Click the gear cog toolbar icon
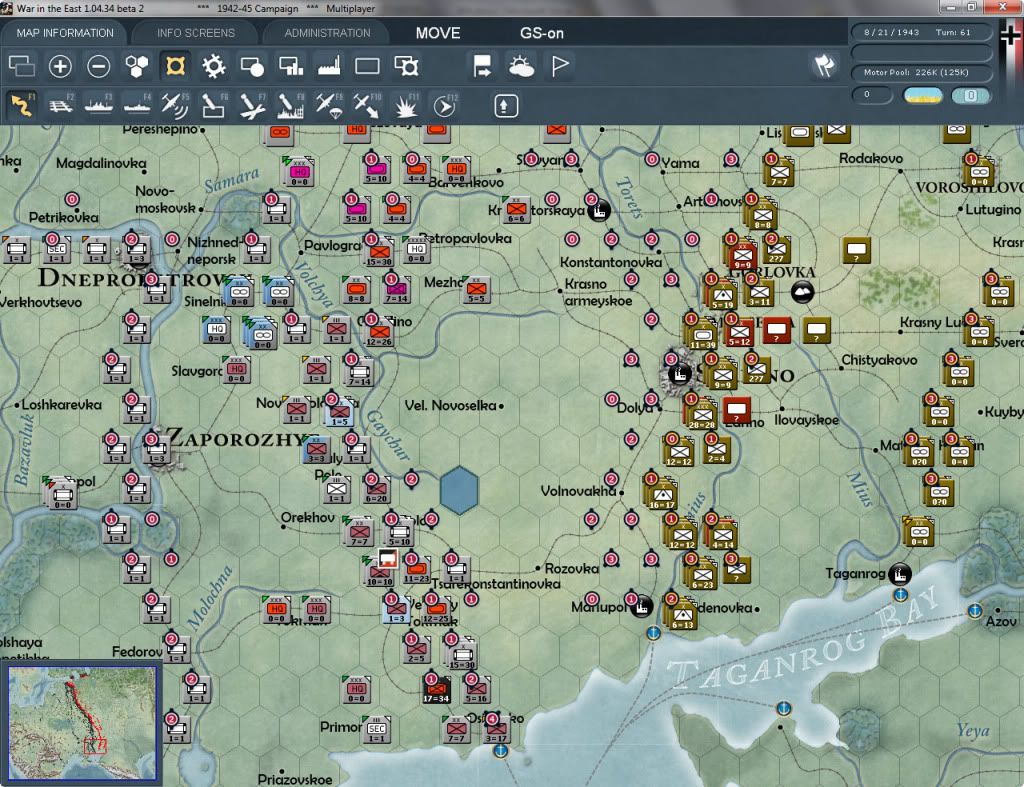This screenshot has height=787, width=1024. 214,66
